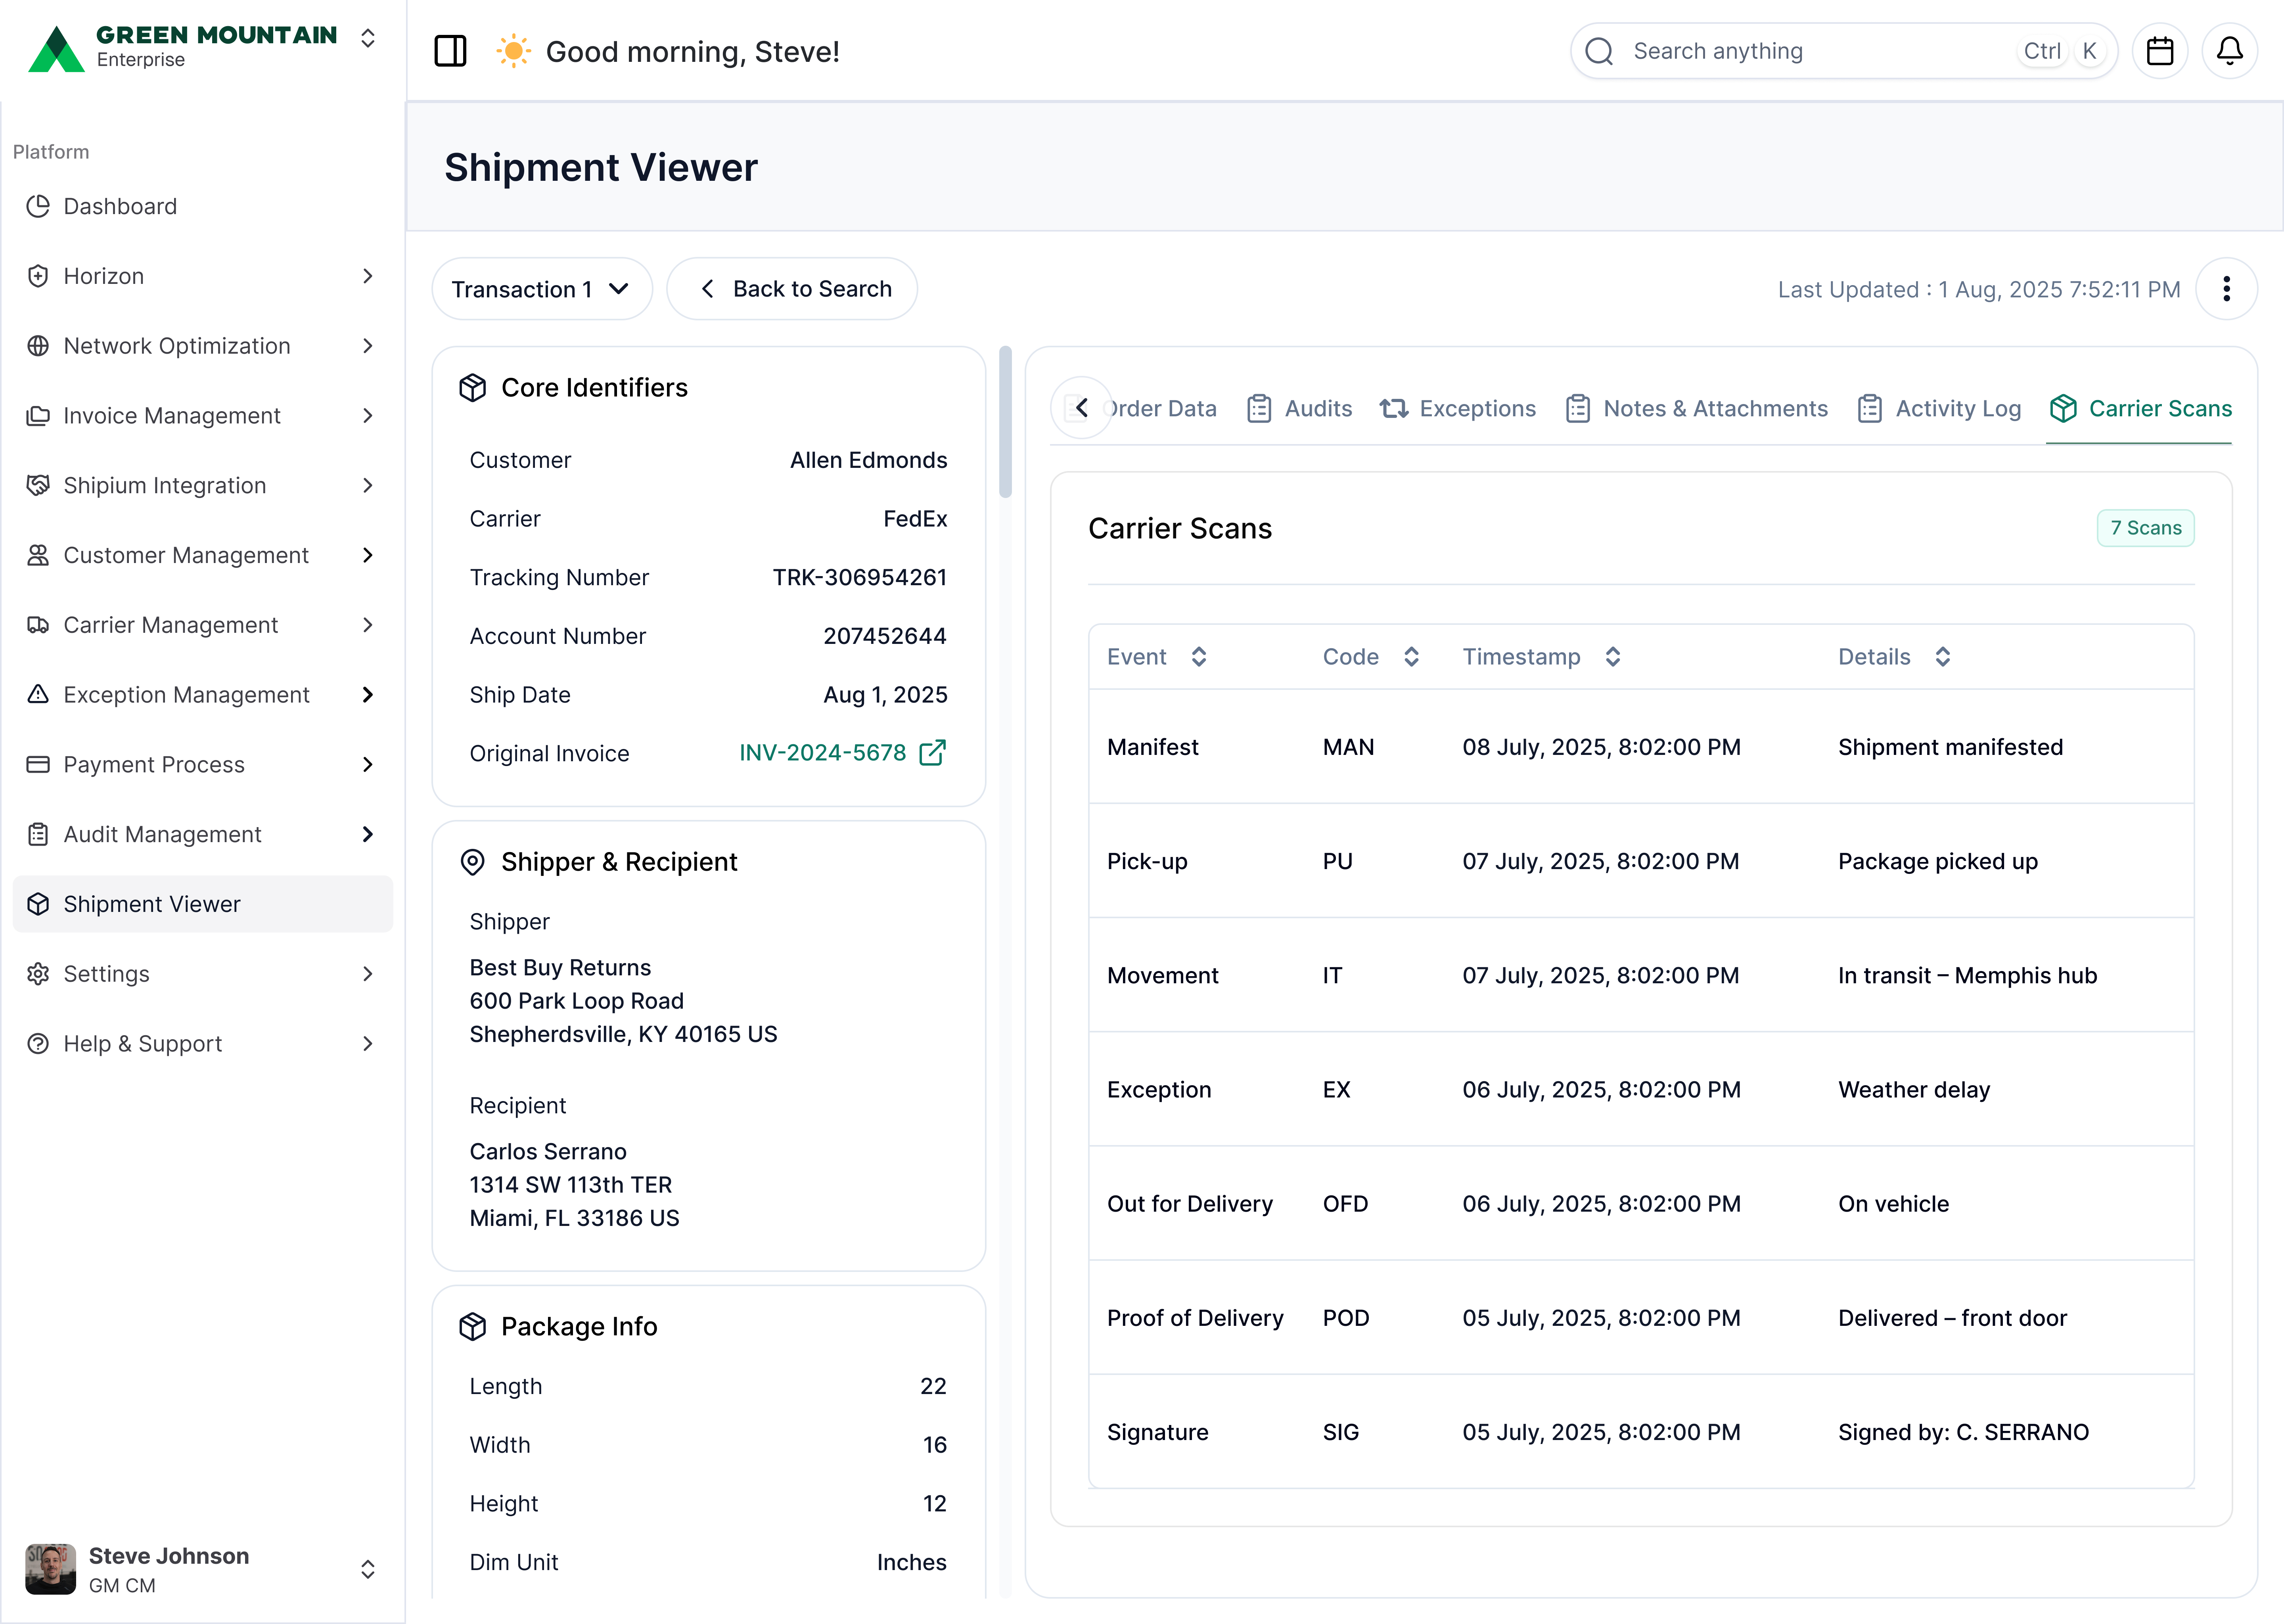The width and height of the screenshot is (2284, 1624).
Task: Sort table by Event column
Action: [1199, 657]
